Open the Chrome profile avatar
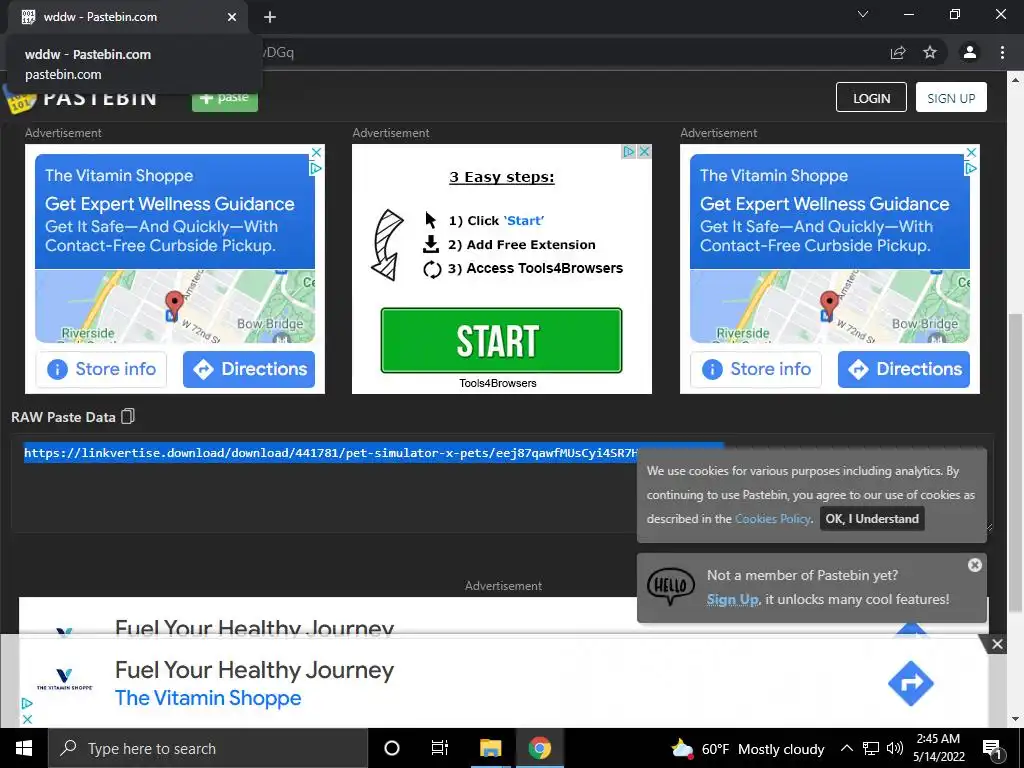Image resolution: width=1024 pixels, height=768 pixels. point(970,52)
